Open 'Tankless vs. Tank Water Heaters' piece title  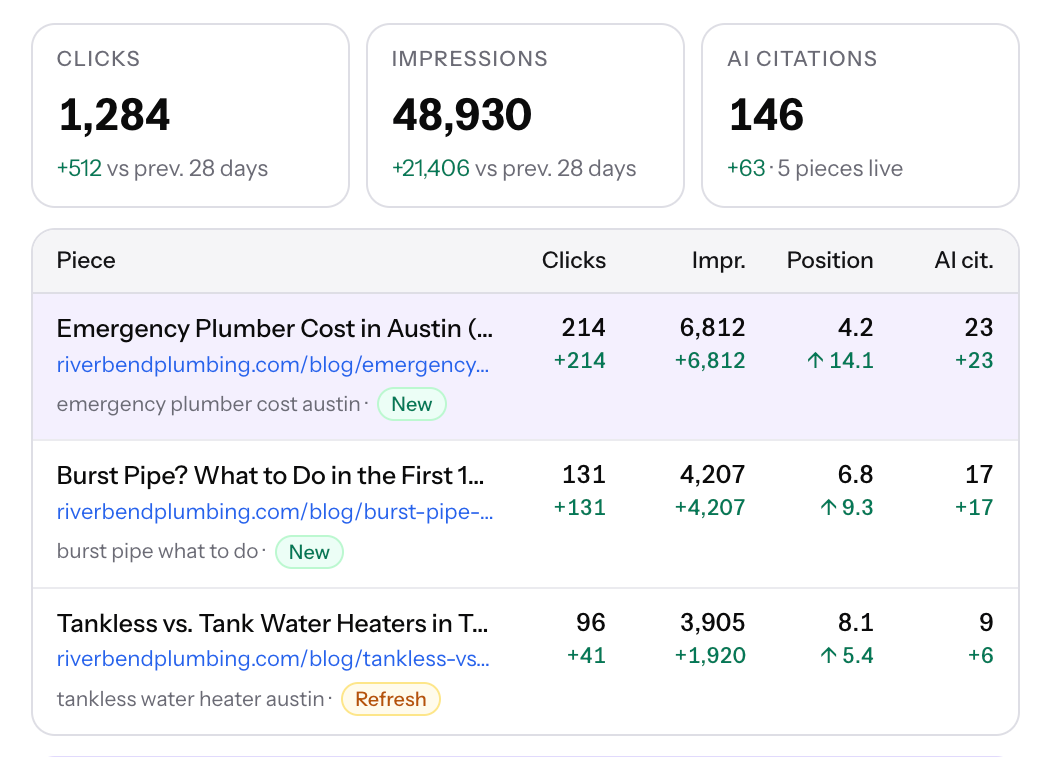(272, 624)
